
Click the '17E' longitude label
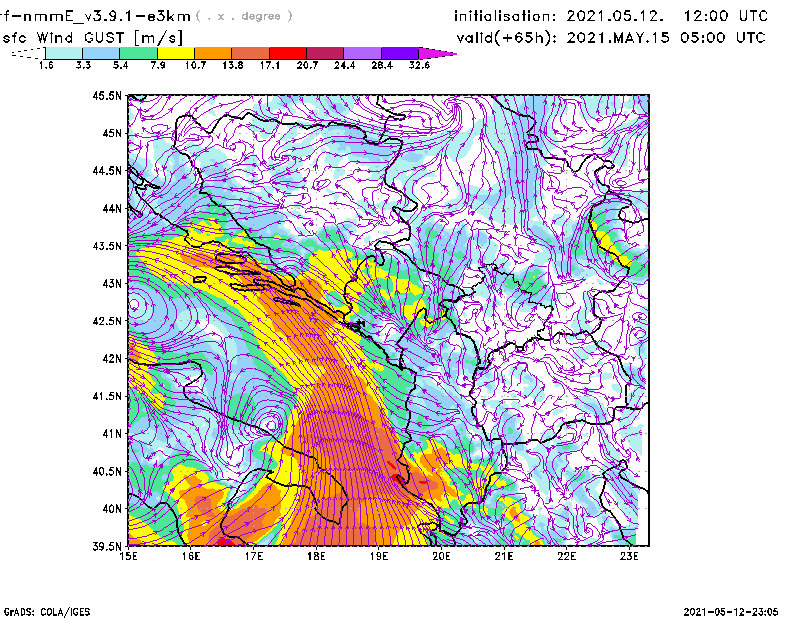pos(254,556)
